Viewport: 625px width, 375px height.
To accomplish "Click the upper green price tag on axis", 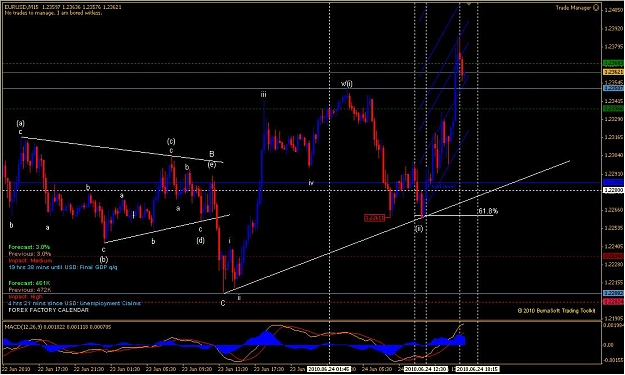I will (x=613, y=63).
